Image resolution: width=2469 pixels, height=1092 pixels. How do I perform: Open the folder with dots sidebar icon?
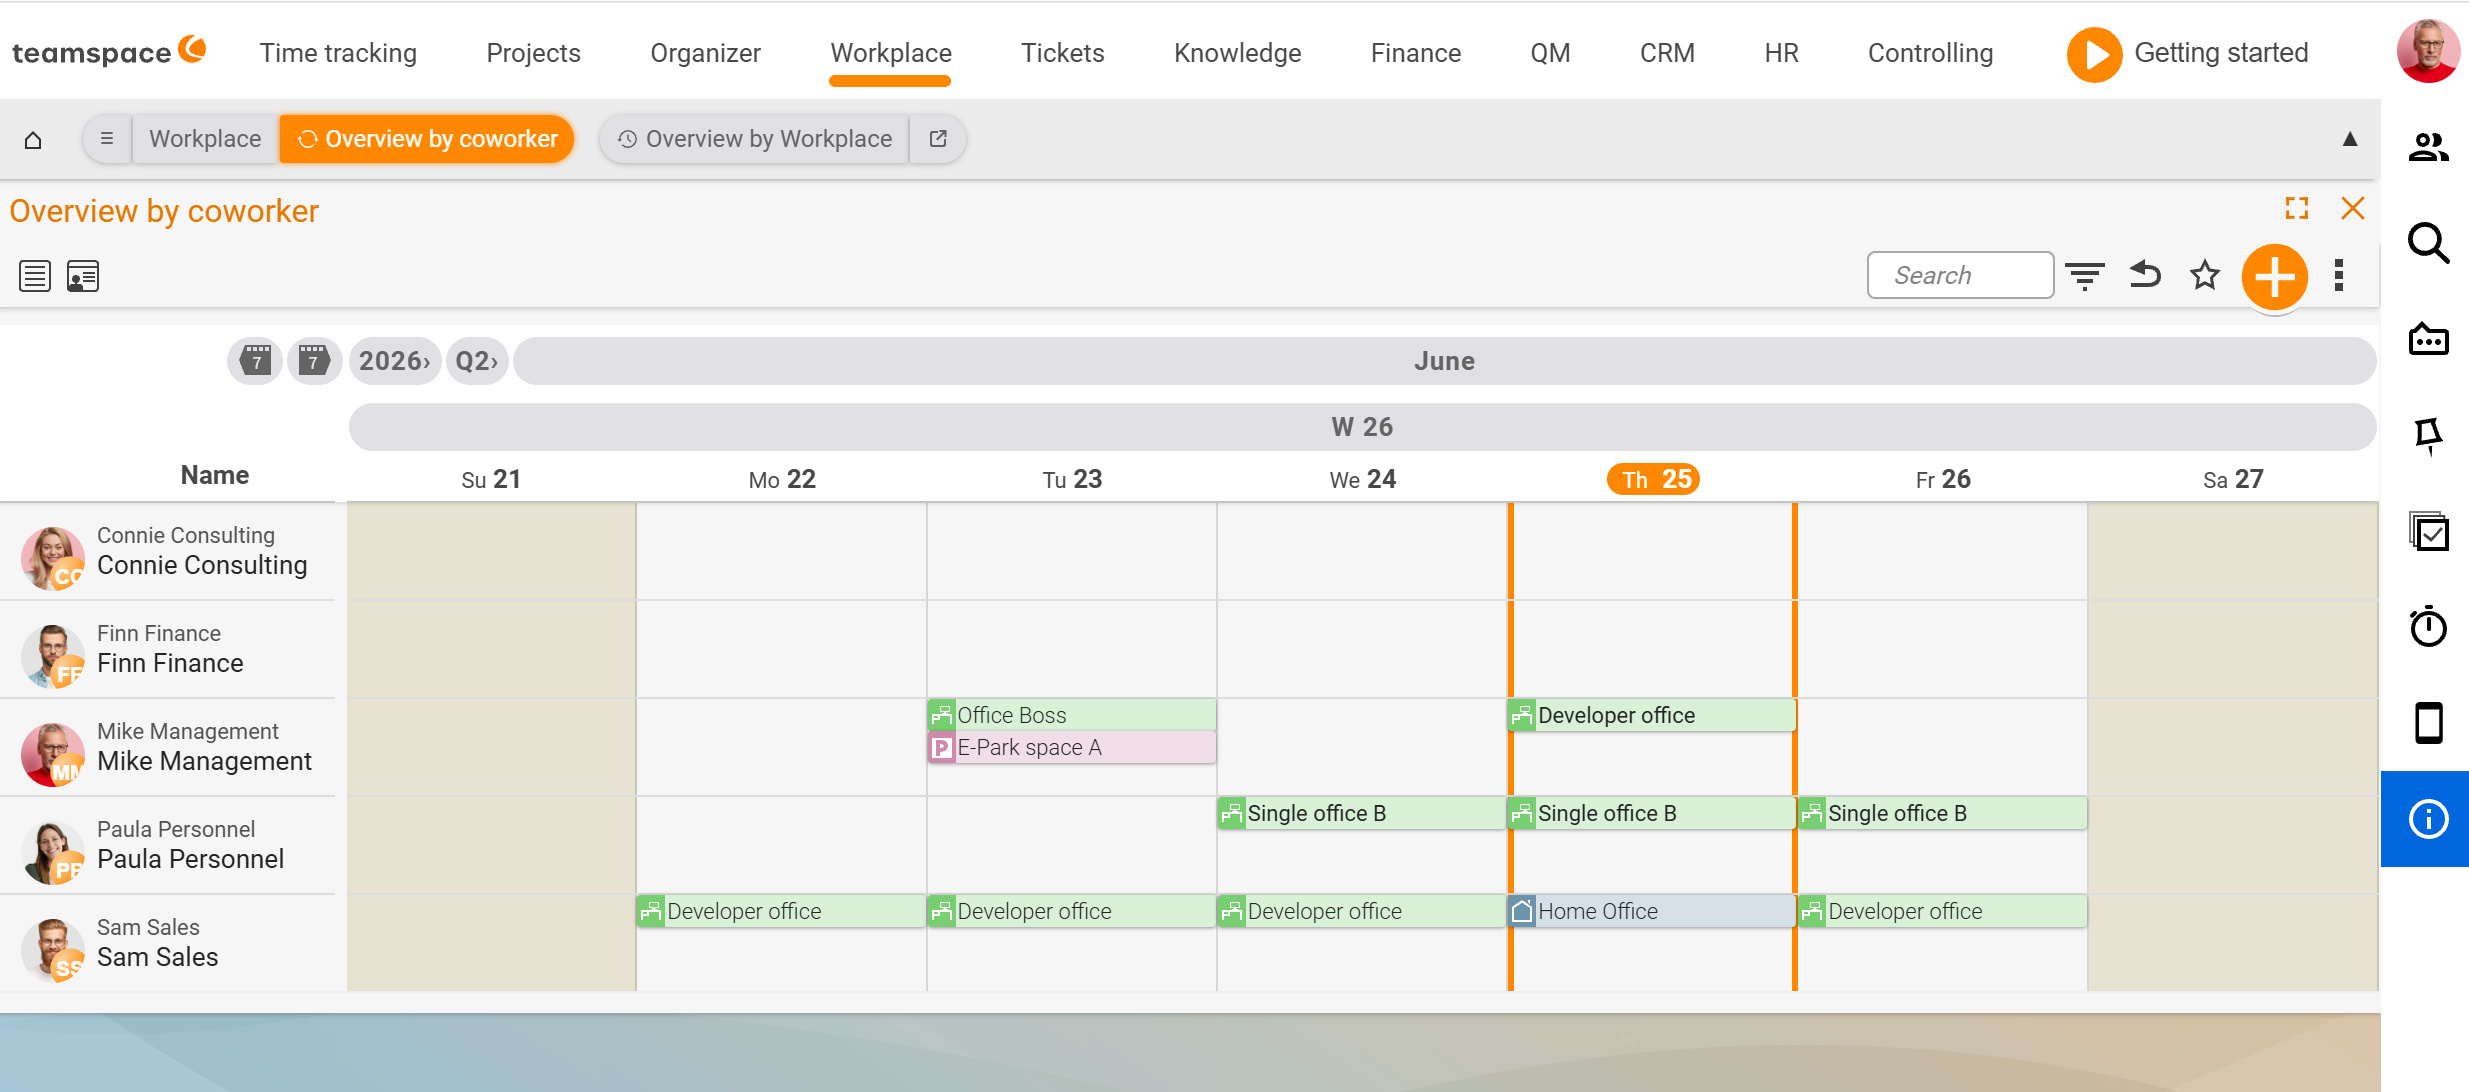2428,339
